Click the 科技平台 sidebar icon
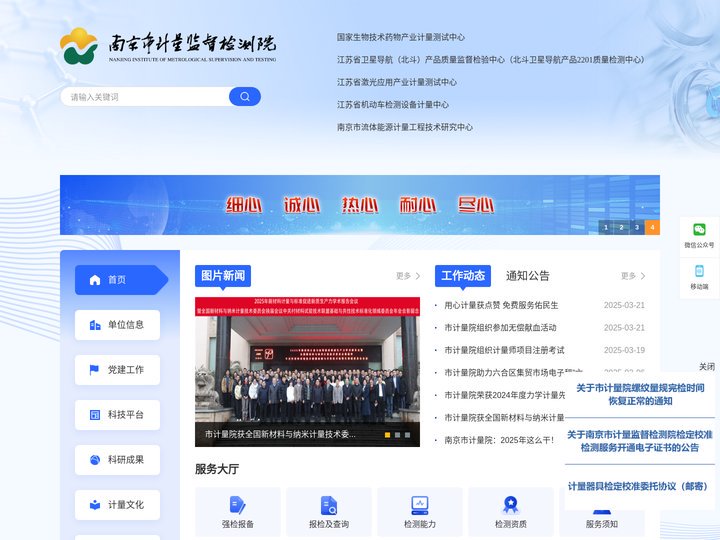 click(95, 415)
